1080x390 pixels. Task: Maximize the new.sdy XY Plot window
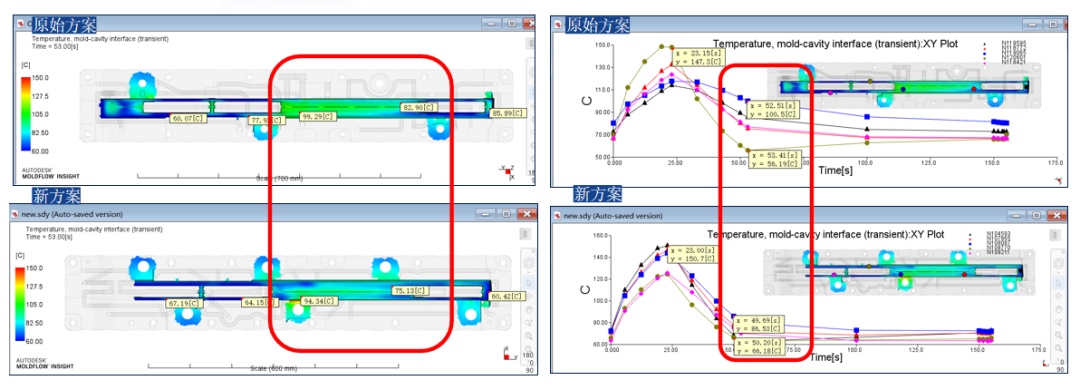[x=1037, y=215]
